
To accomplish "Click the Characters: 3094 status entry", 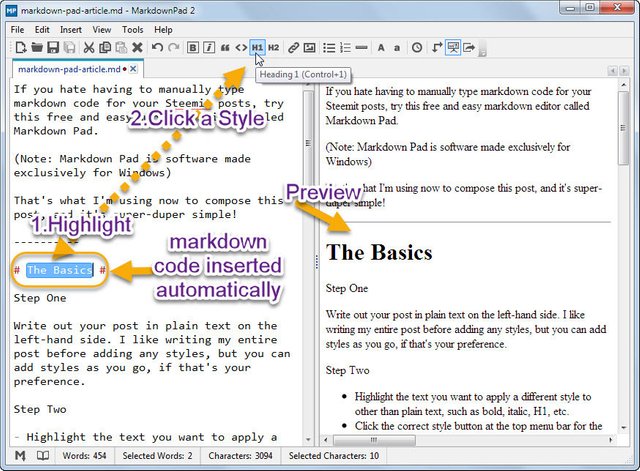I will click(240, 455).
